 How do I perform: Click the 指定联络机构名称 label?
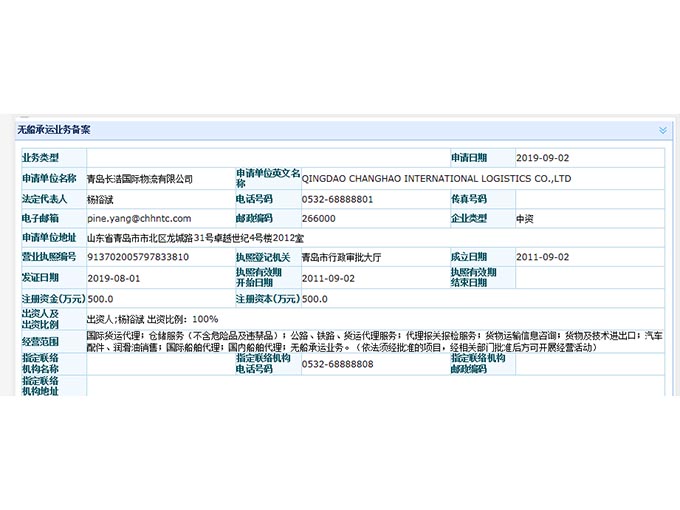tap(40, 363)
